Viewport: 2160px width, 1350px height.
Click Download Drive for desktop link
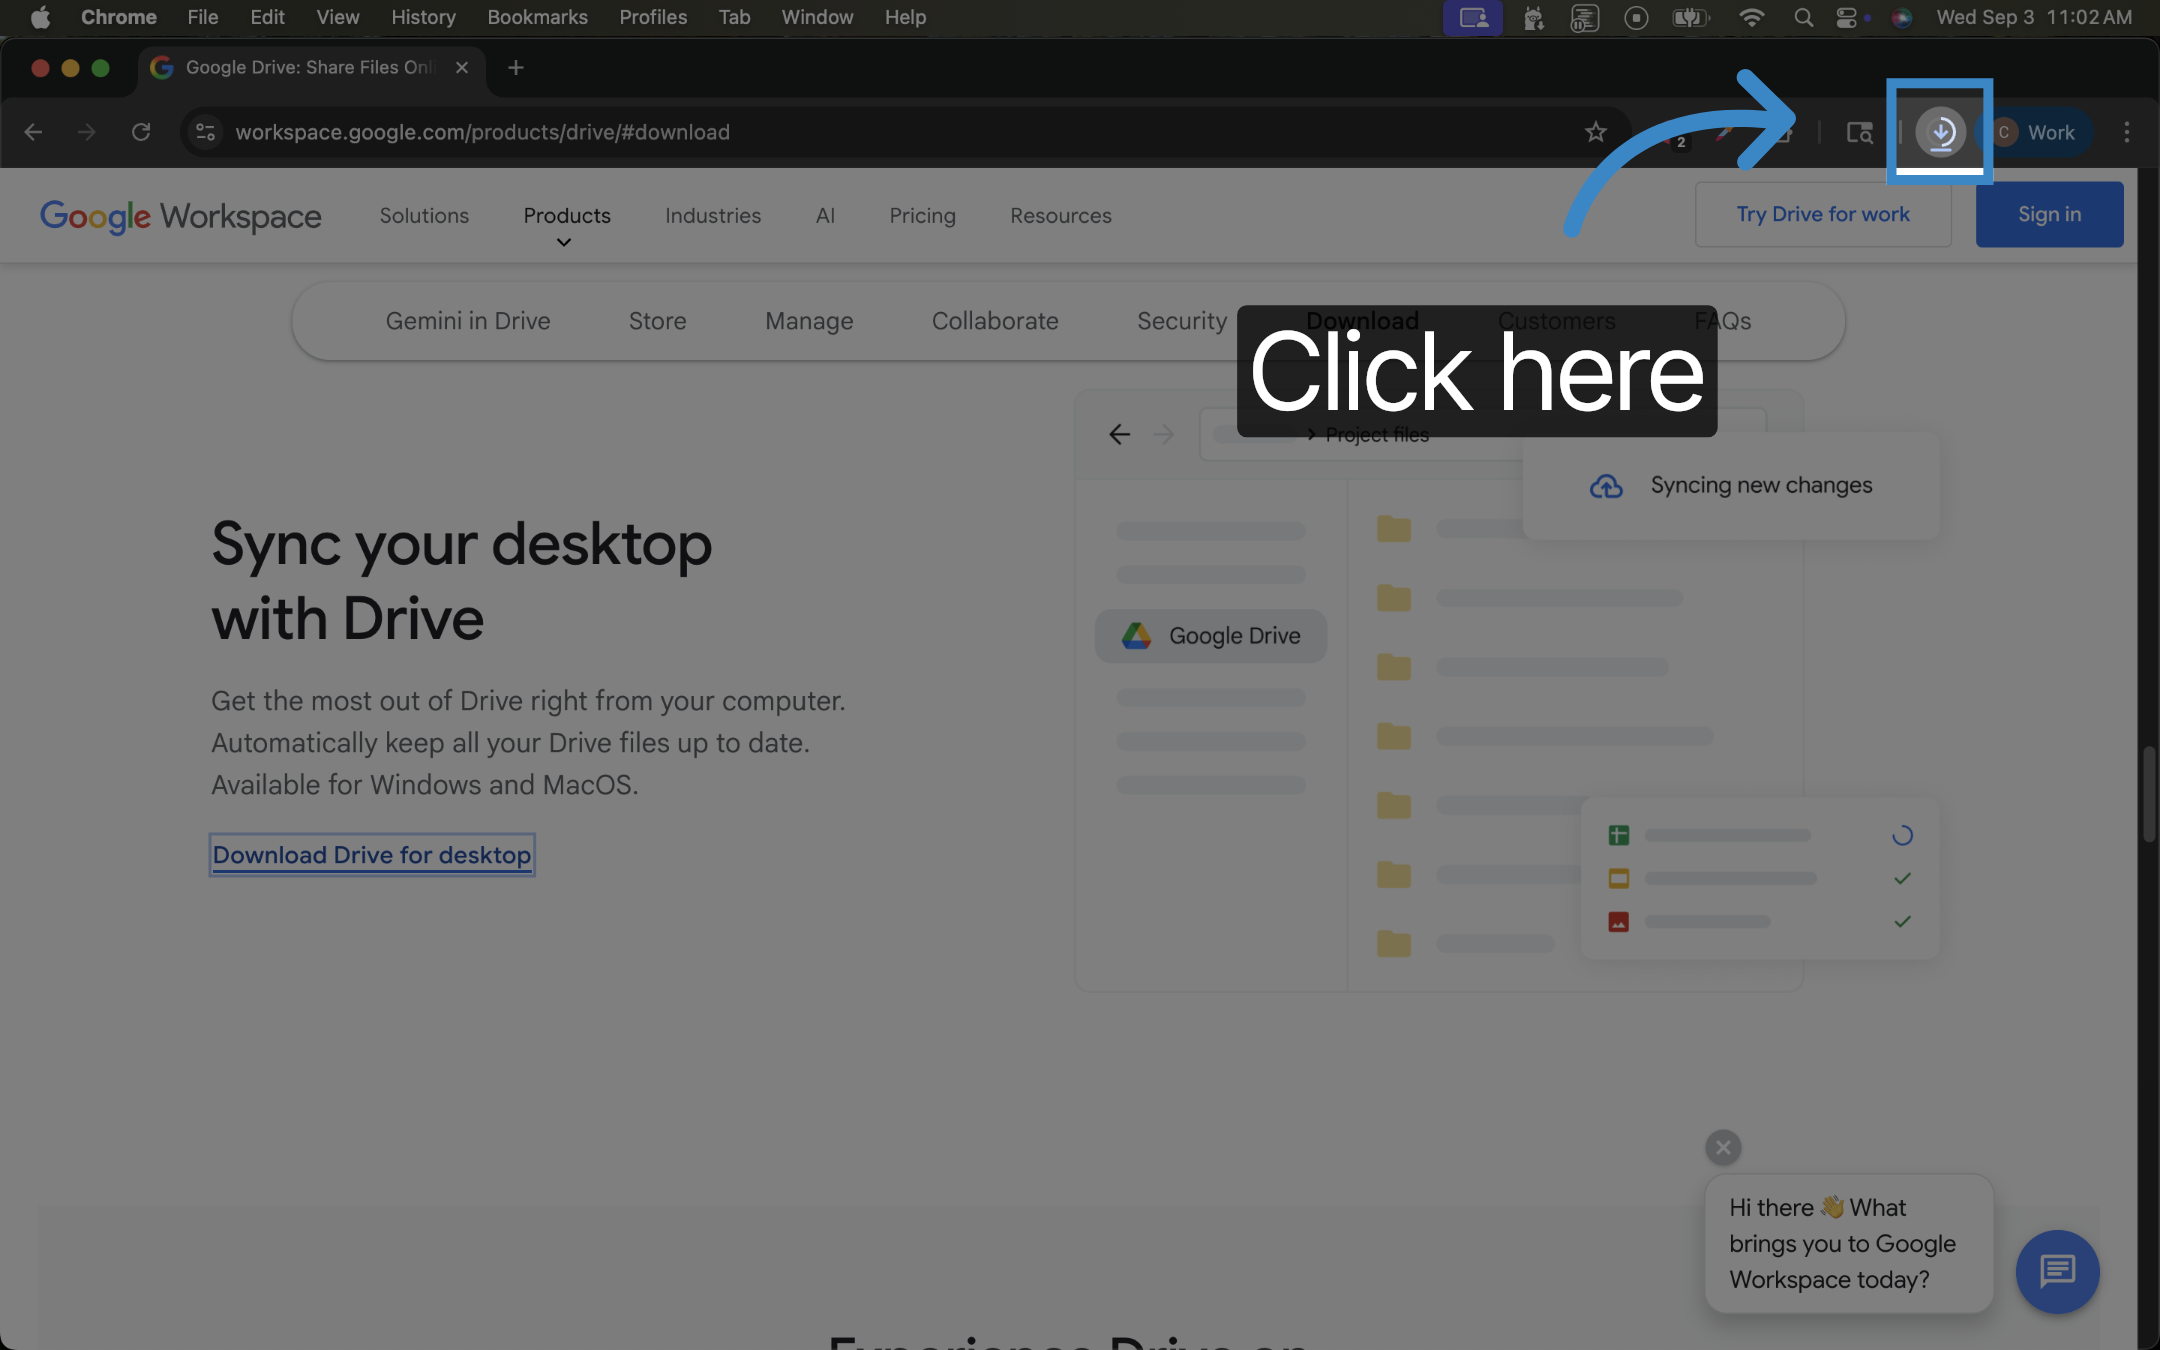(x=372, y=855)
